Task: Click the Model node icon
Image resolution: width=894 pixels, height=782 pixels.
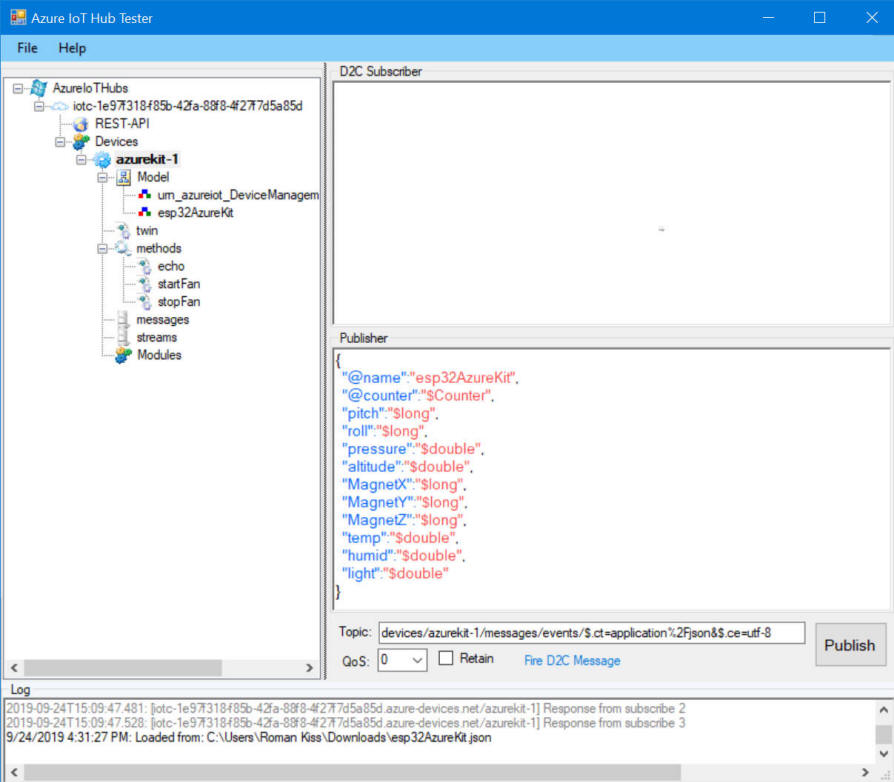Action: pos(124,177)
